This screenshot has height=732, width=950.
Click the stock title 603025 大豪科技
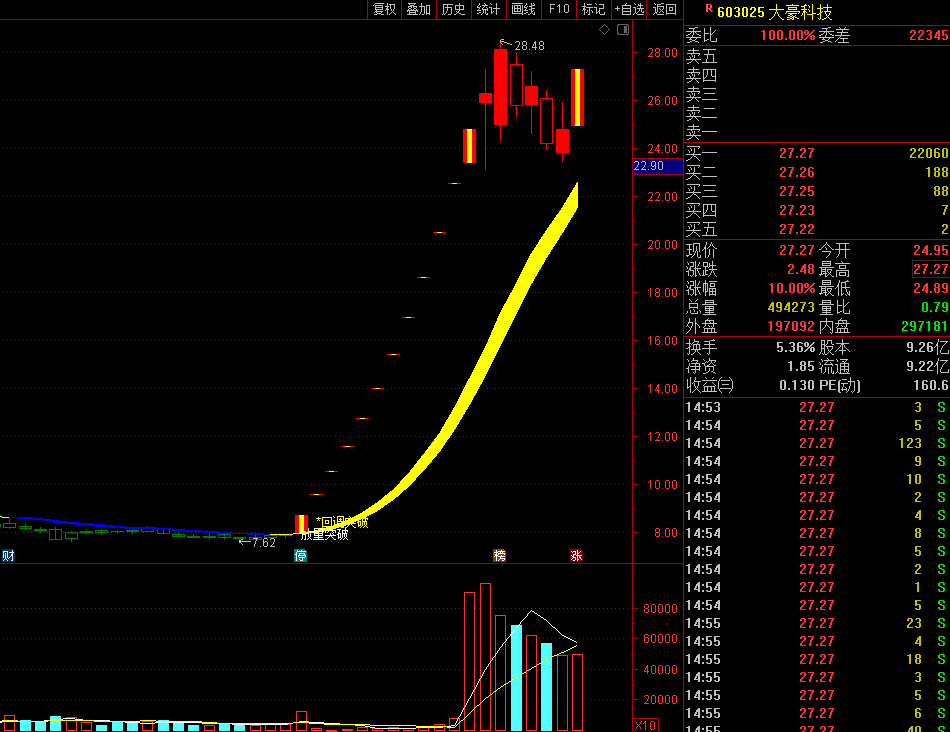[x=774, y=12]
